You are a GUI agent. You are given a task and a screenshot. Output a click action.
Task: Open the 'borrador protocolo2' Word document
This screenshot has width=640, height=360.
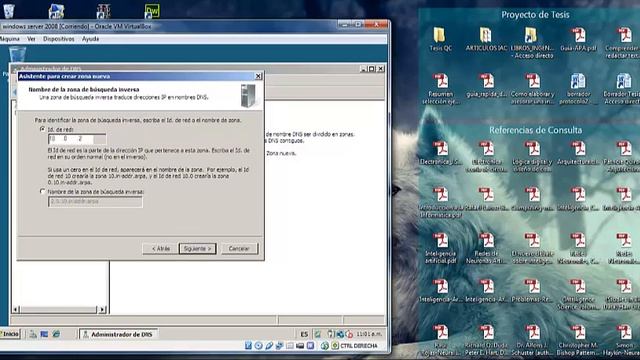(x=578, y=89)
